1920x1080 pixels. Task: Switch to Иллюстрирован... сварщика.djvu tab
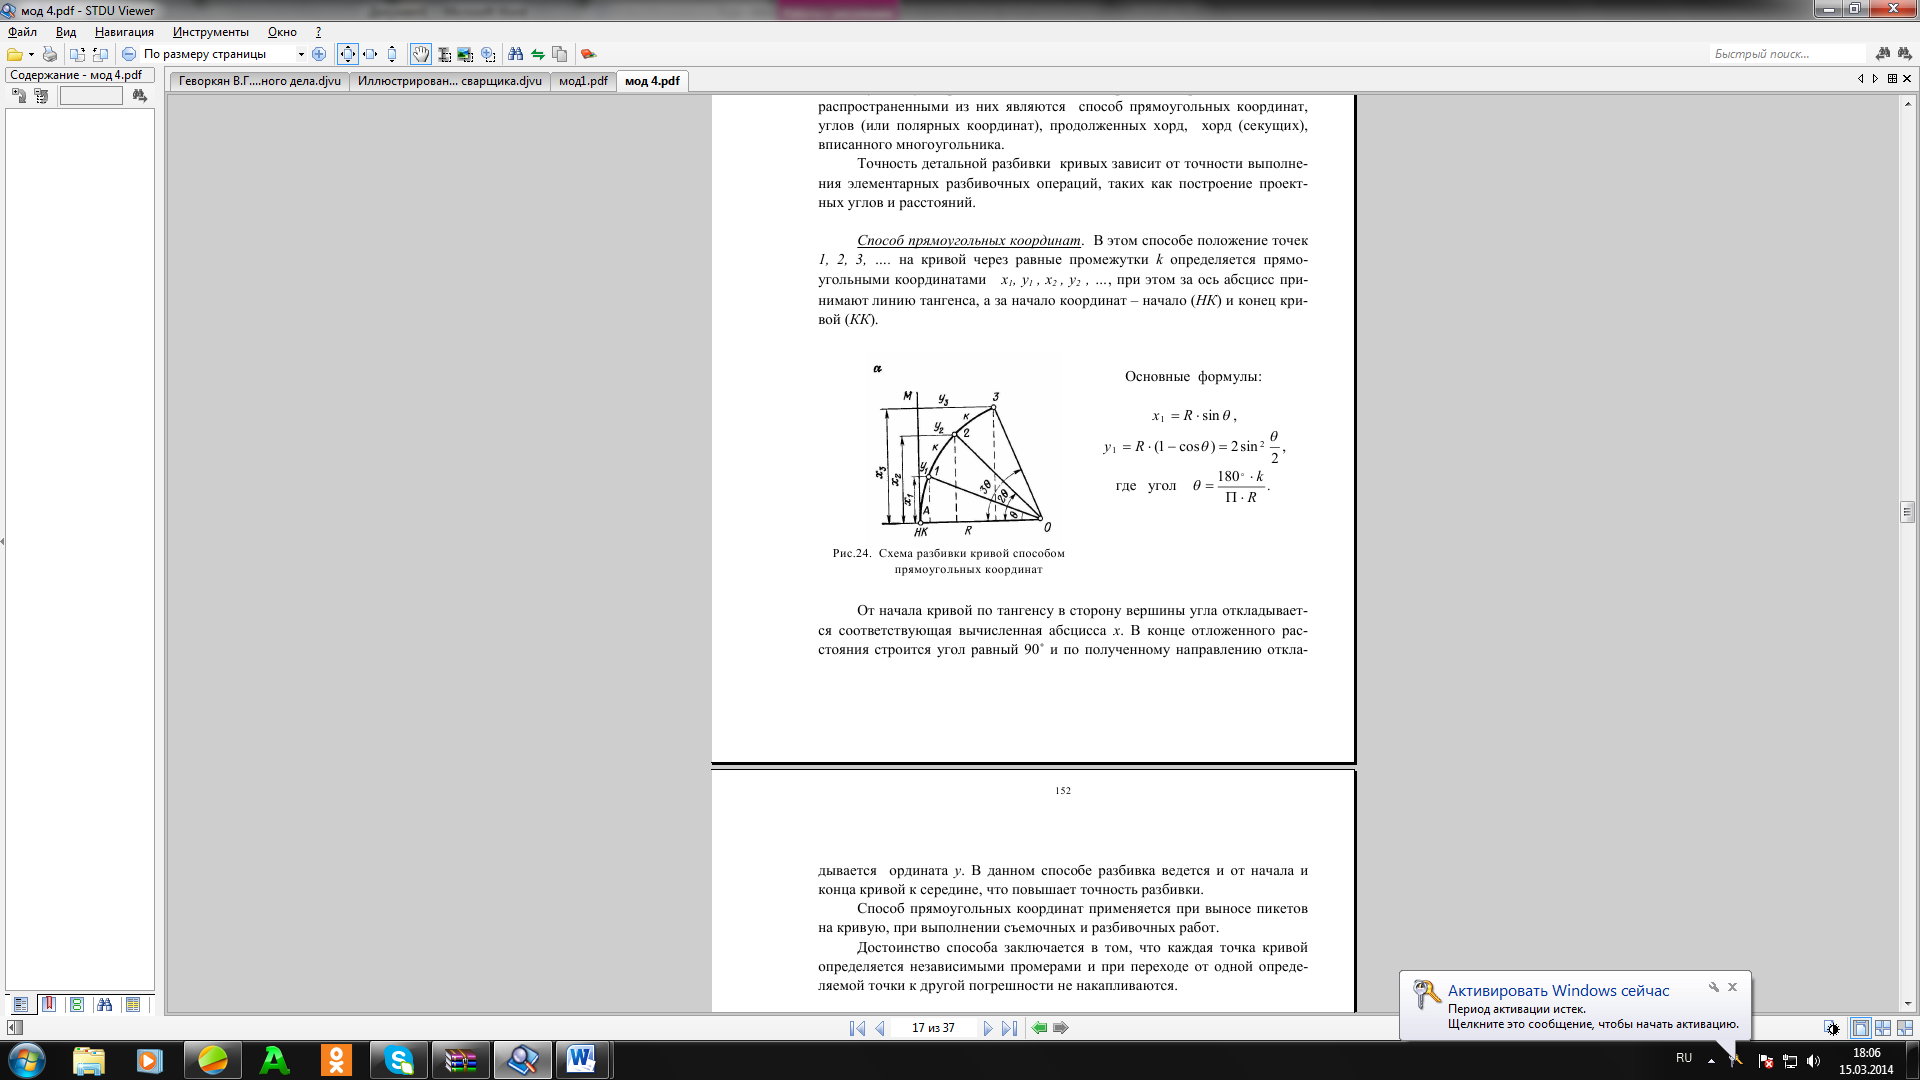click(x=450, y=81)
